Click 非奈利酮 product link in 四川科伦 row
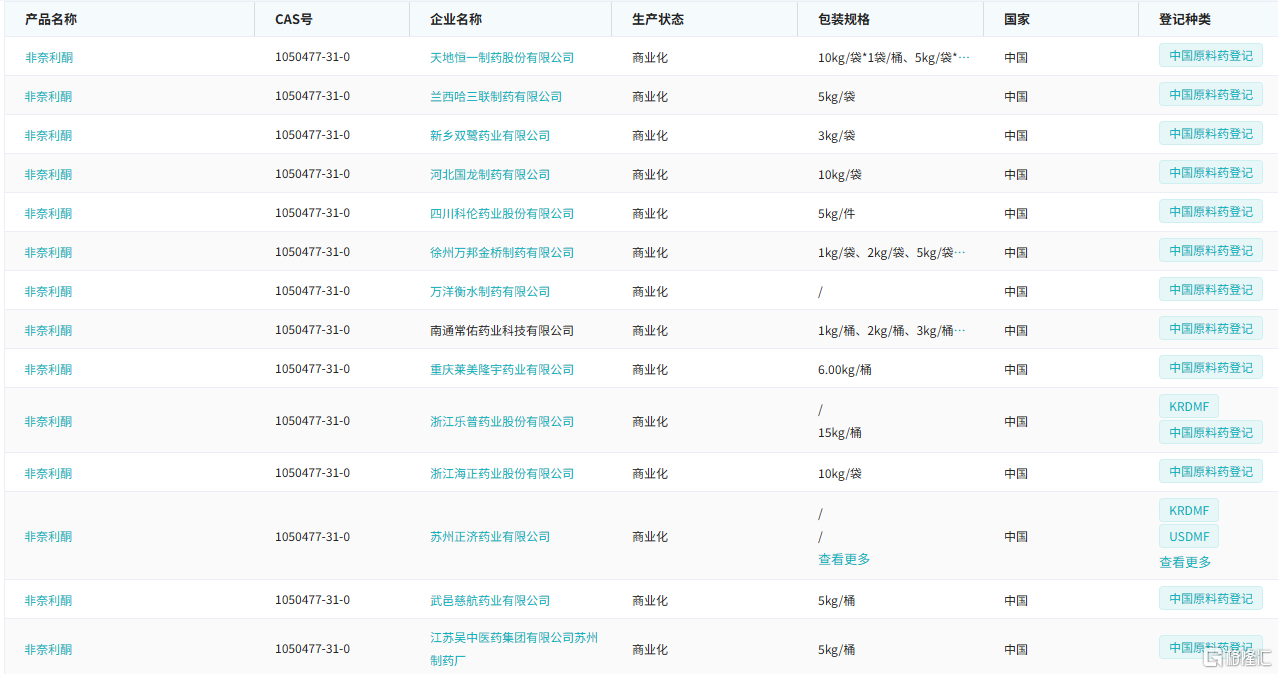Screen dimensions: 1278x674 pyautogui.click(x=49, y=213)
